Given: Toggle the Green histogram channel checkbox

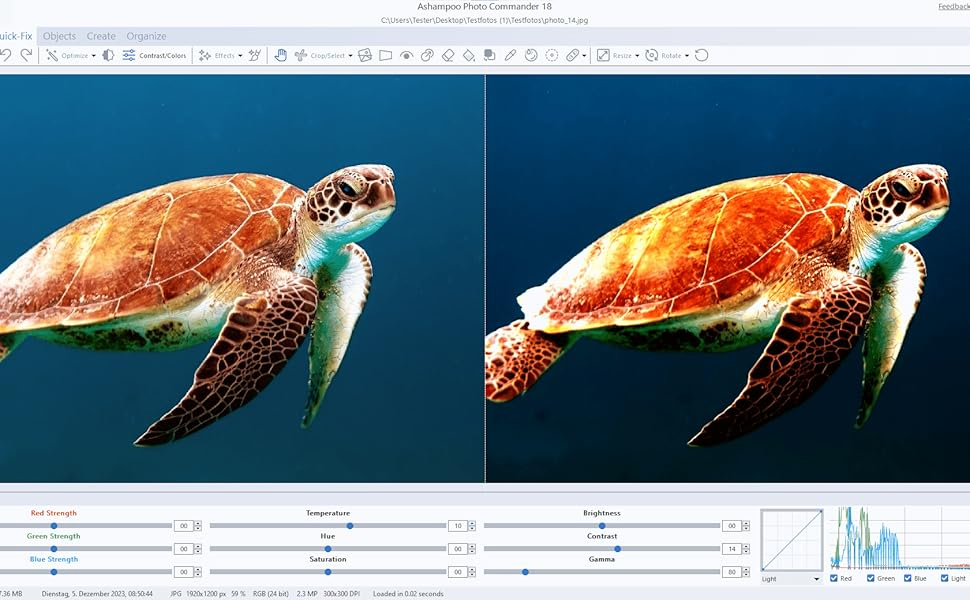Looking at the screenshot, I should pyautogui.click(x=871, y=578).
